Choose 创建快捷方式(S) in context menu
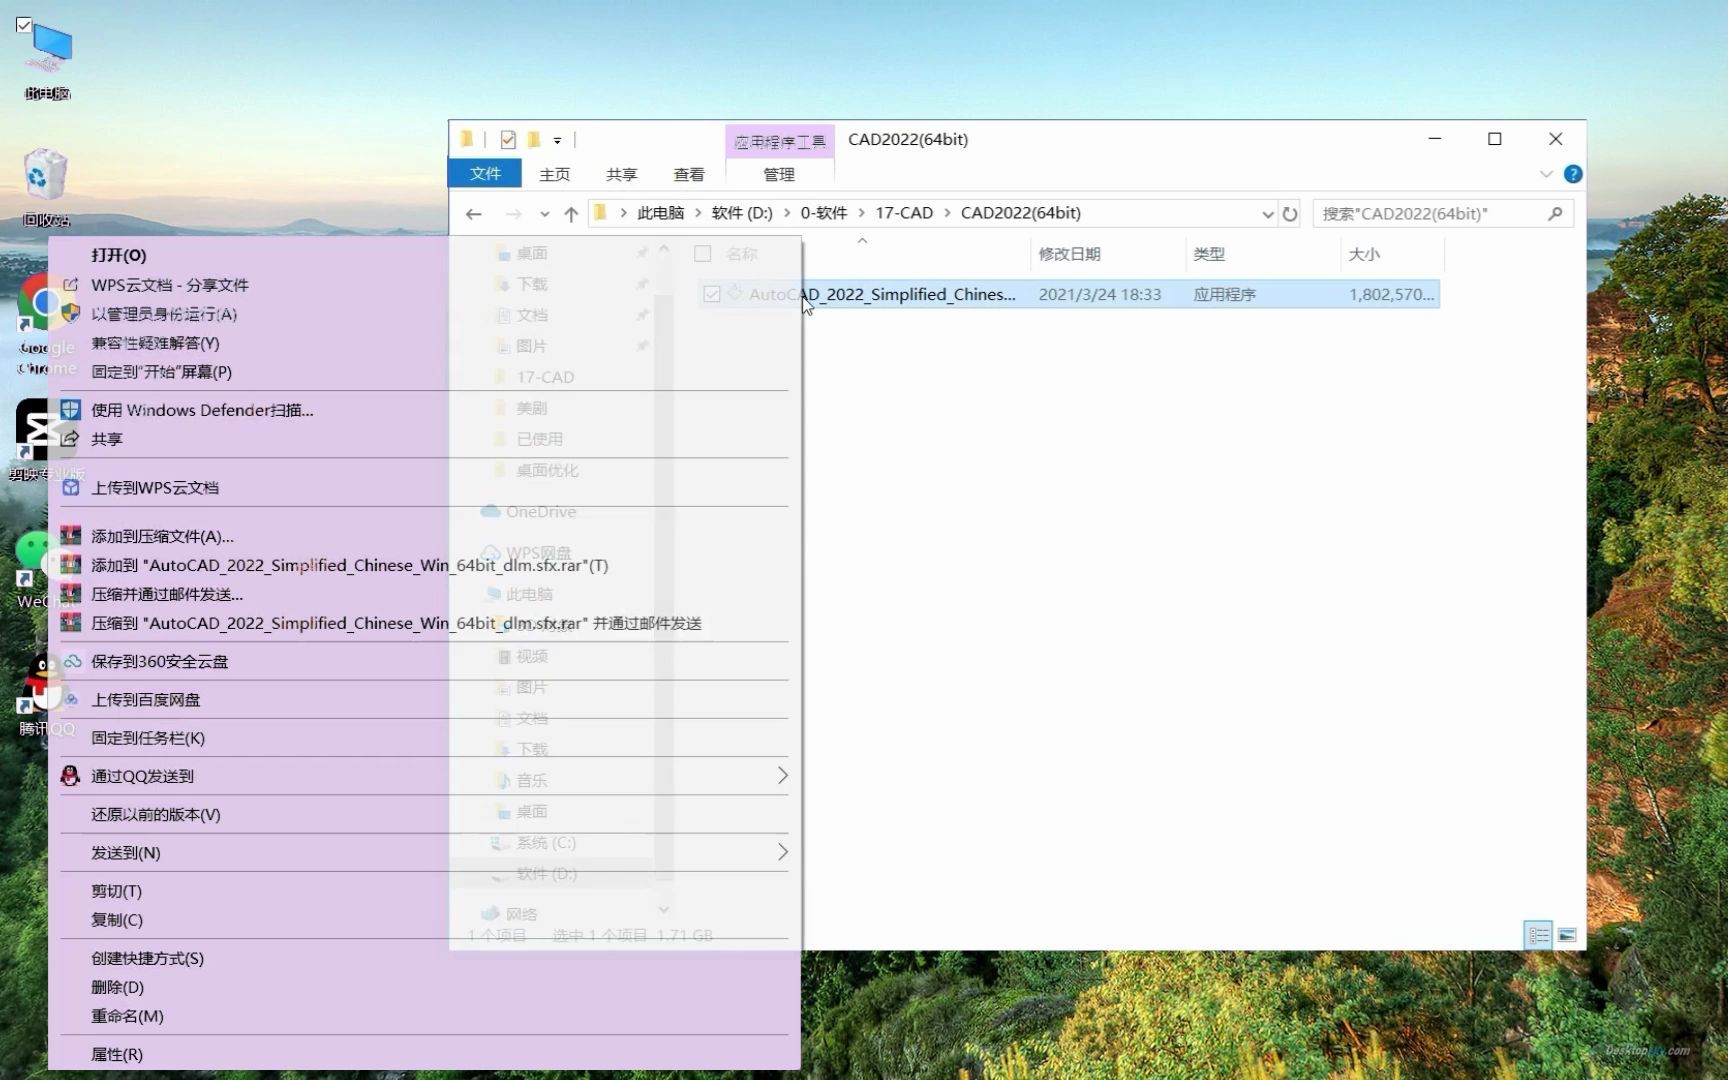Image resolution: width=1728 pixels, height=1080 pixels. pyautogui.click(x=147, y=958)
